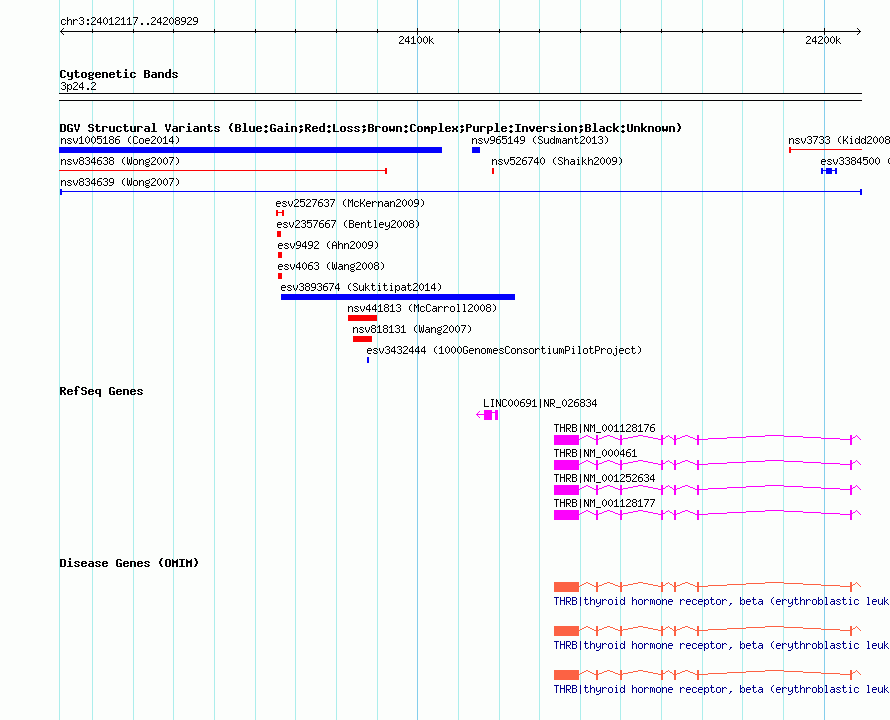Click the 24200k ruler tick label
The width and height of the screenshot is (890, 720).
823,40
